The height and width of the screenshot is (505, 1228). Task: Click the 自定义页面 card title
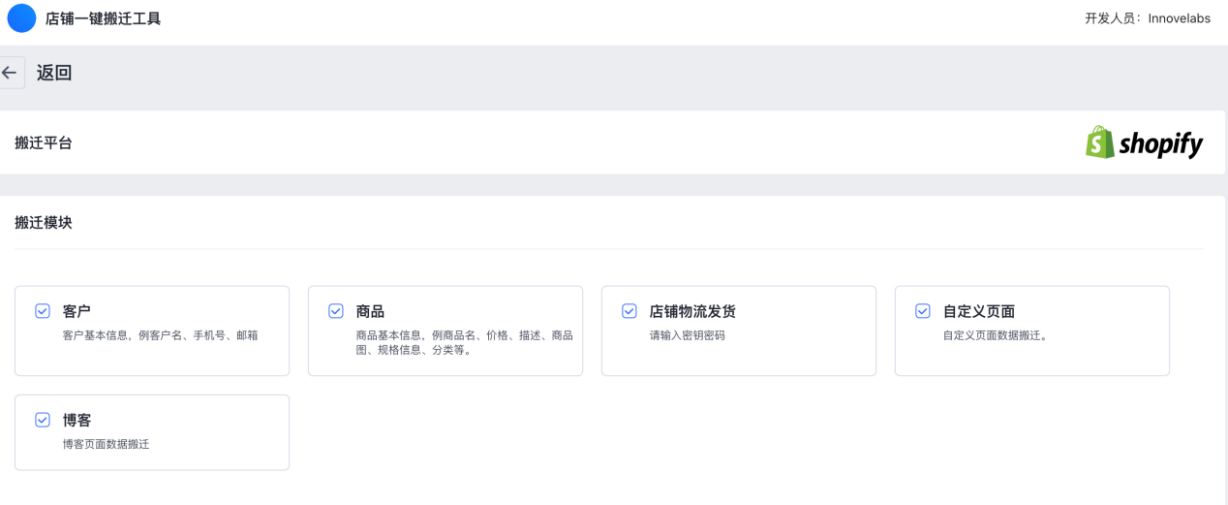click(x=978, y=311)
